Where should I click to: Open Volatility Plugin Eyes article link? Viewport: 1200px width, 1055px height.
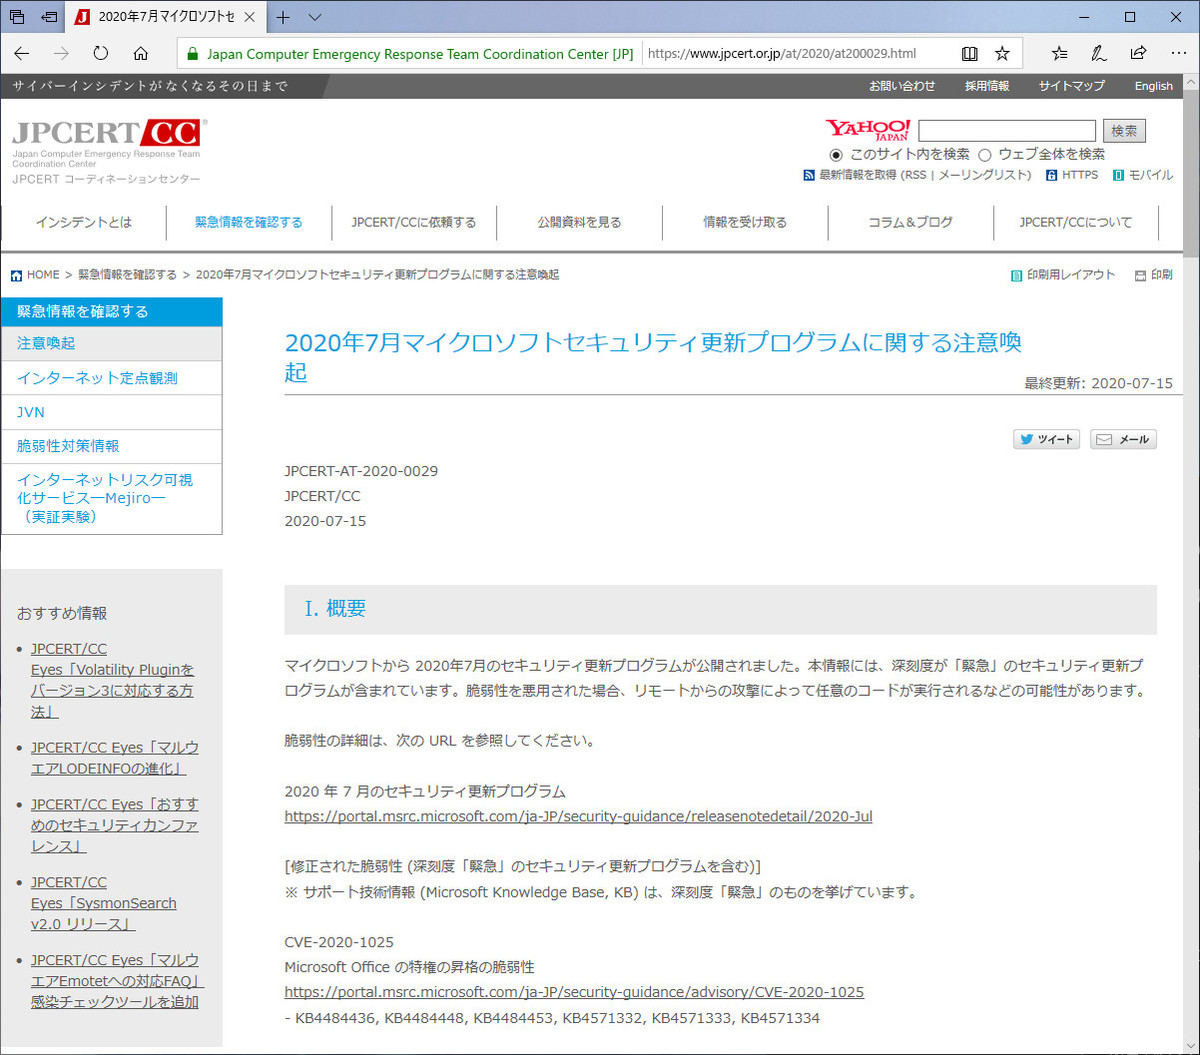pyautogui.click(x=112, y=680)
